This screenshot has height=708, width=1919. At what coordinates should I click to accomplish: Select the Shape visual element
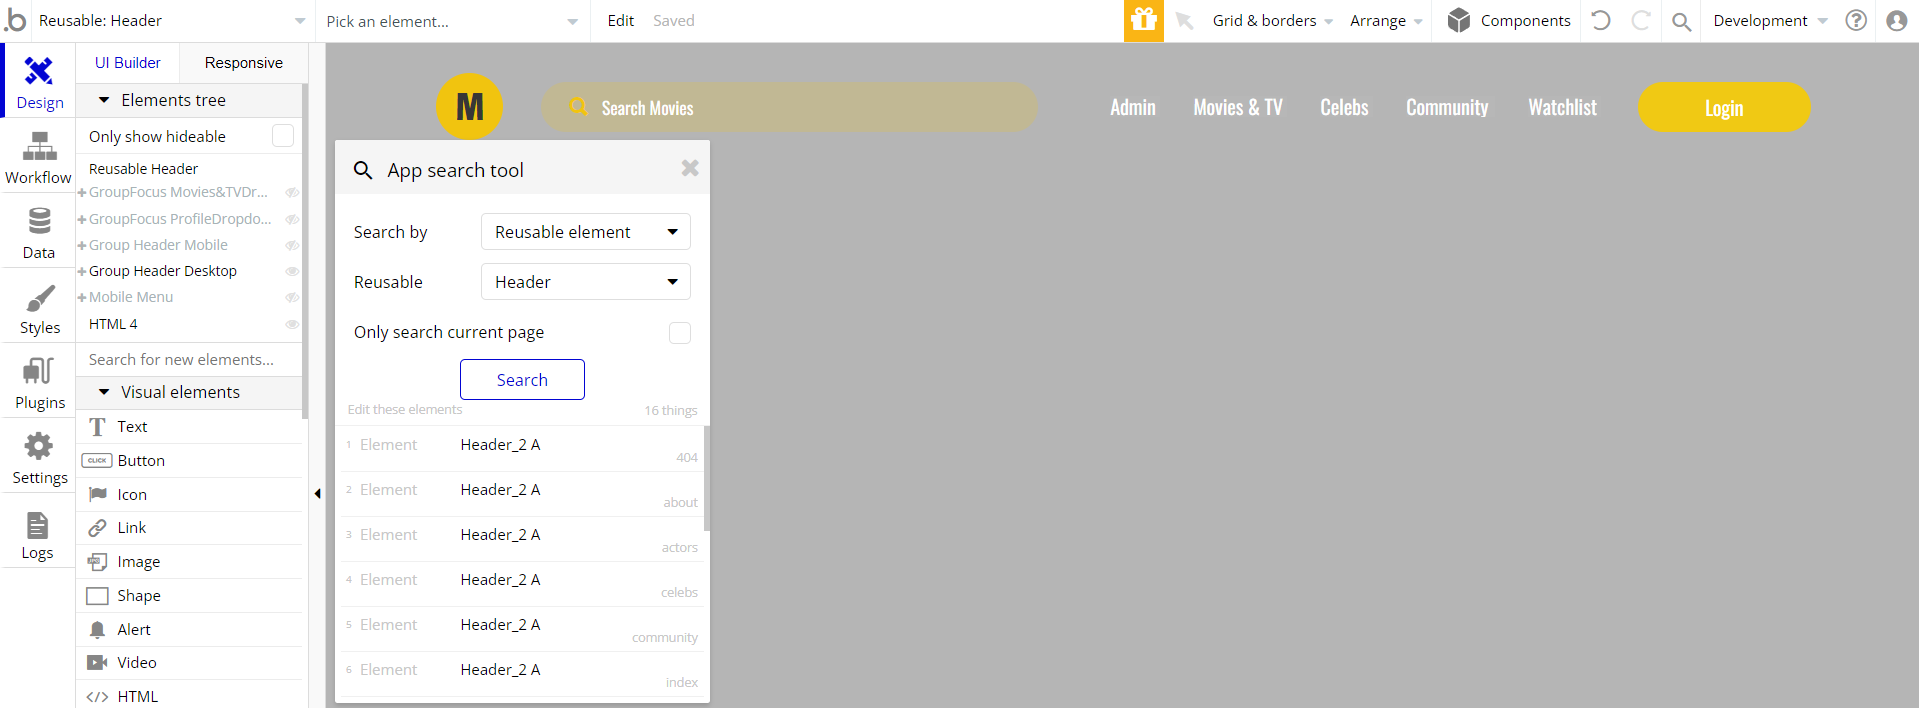[189, 595]
